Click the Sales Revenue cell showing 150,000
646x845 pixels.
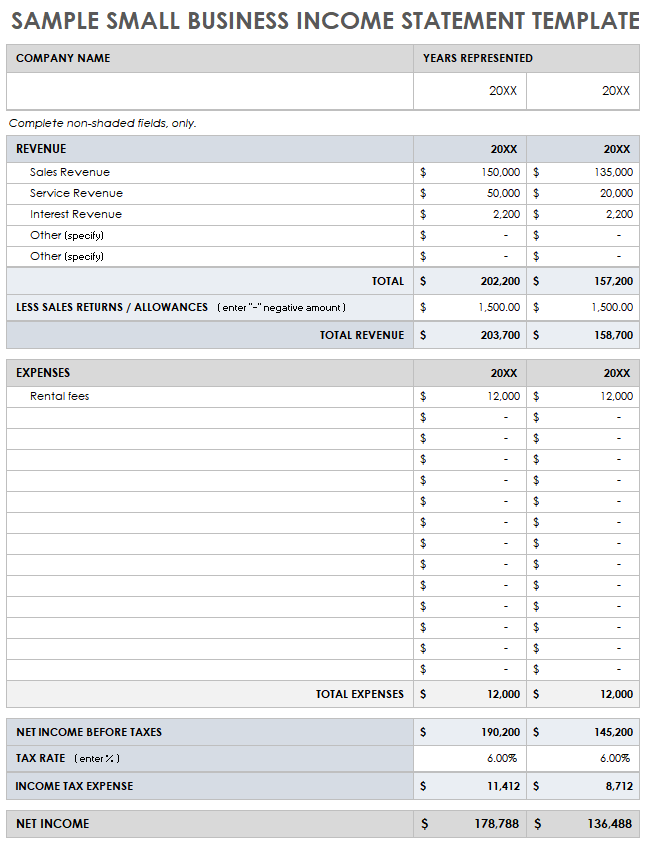click(x=500, y=172)
